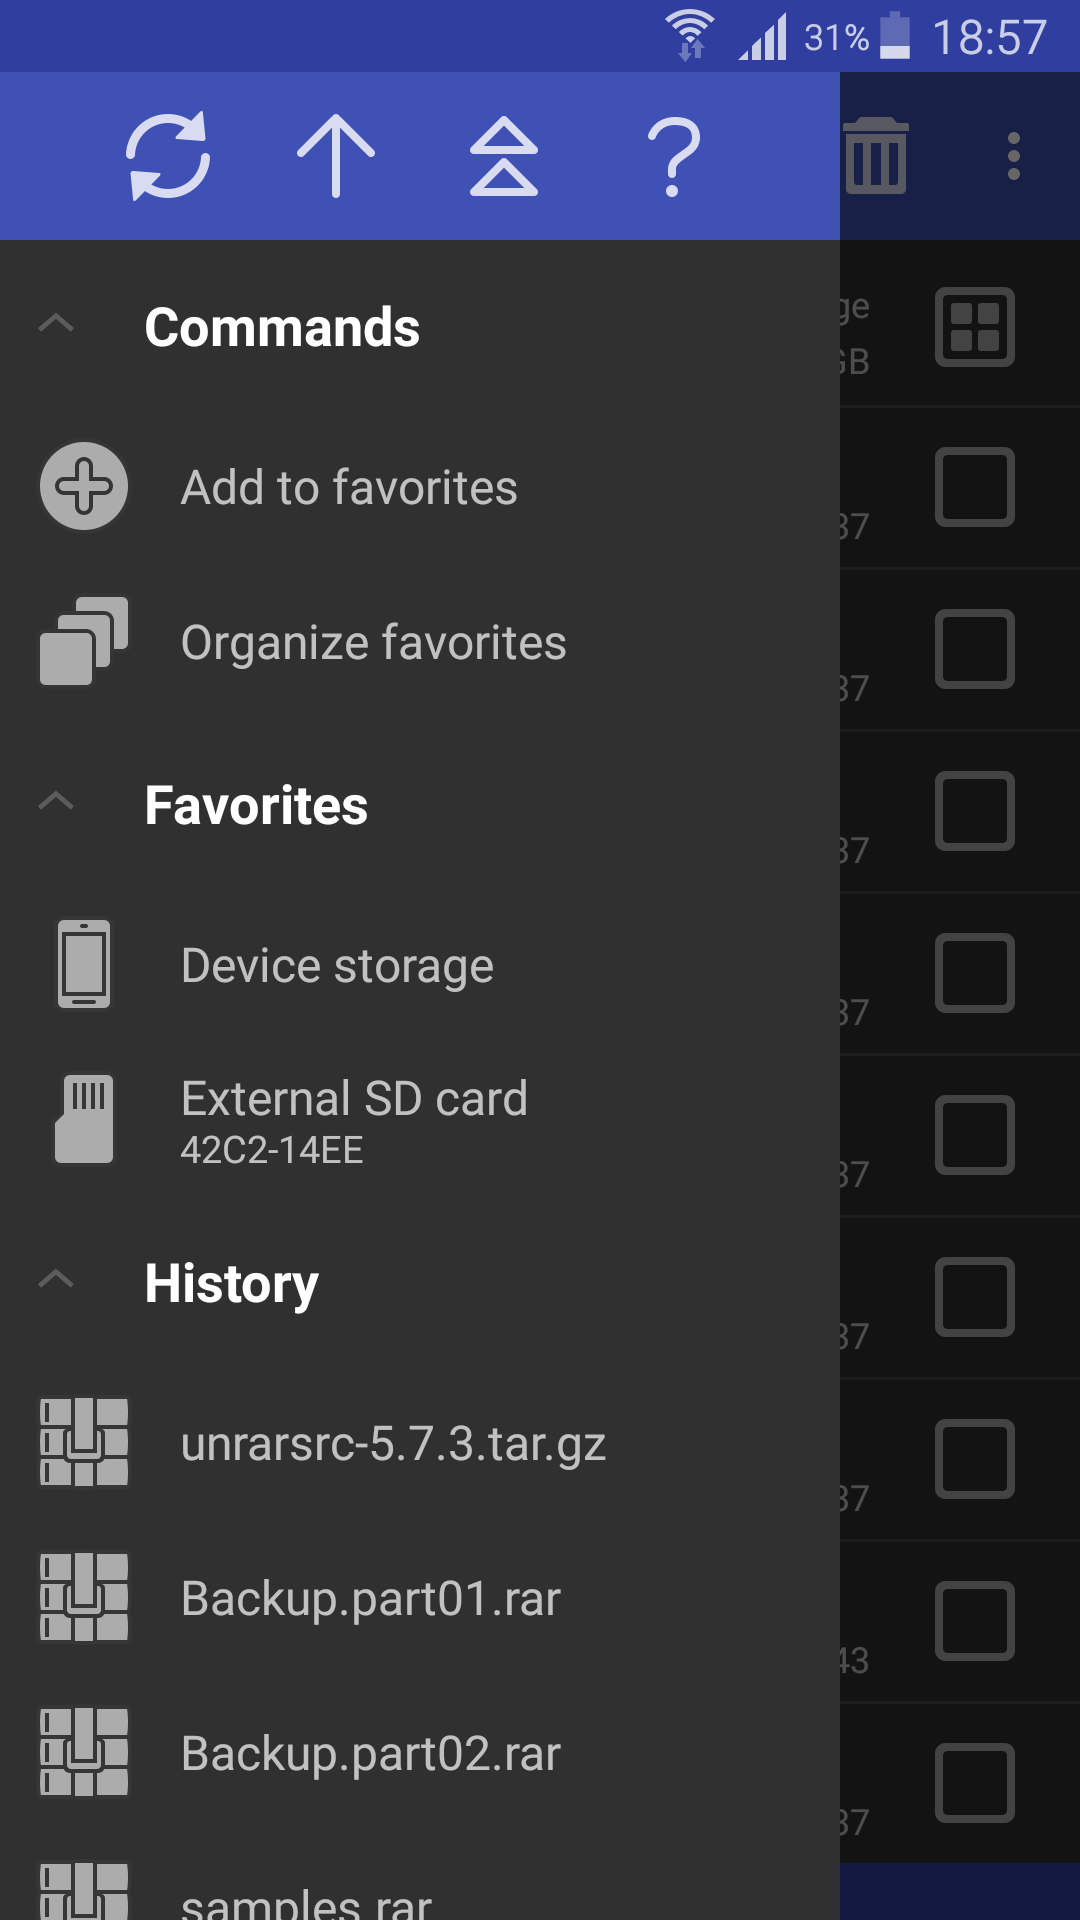Go up one folder level
This screenshot has height=1920, width=1080.
point(336,156)
